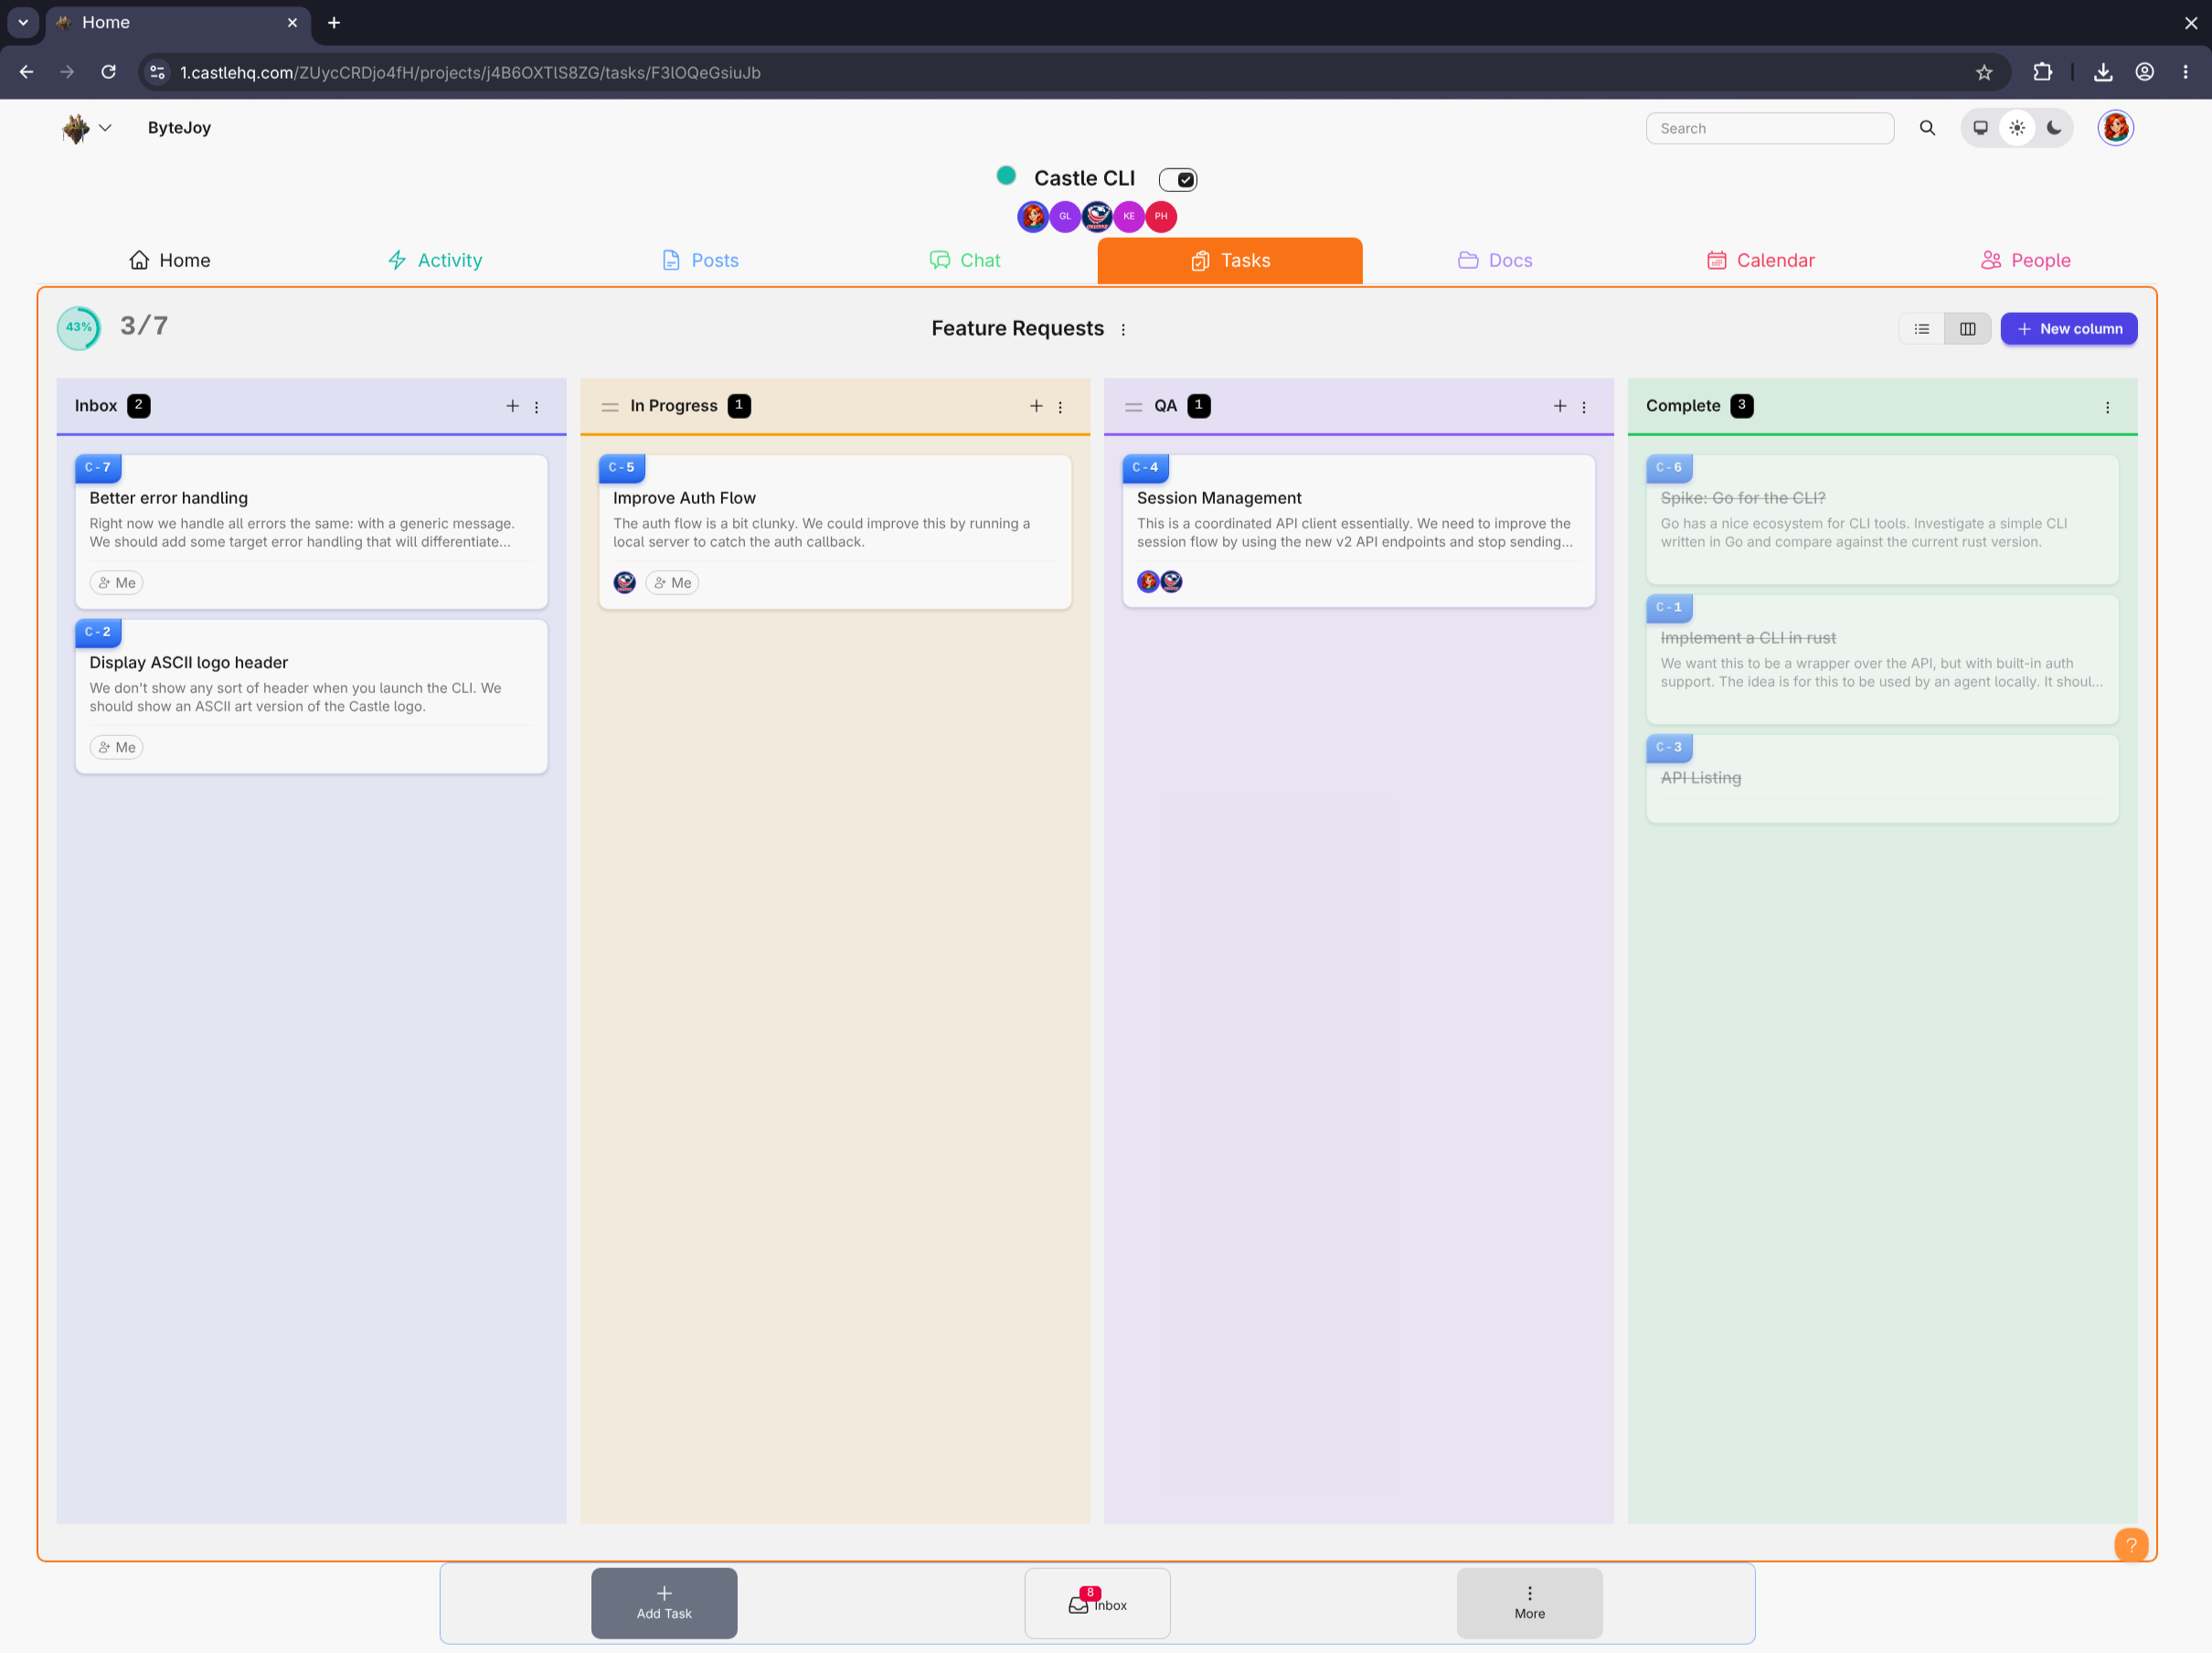Click the C-4 task ID badge
Image resolution: width=2212 pixels, height=1653 pixels.
[1145, 468]
